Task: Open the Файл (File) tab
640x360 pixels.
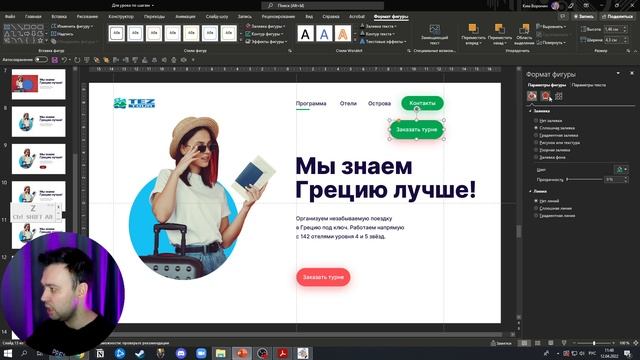Action: (x=10, y=17)
